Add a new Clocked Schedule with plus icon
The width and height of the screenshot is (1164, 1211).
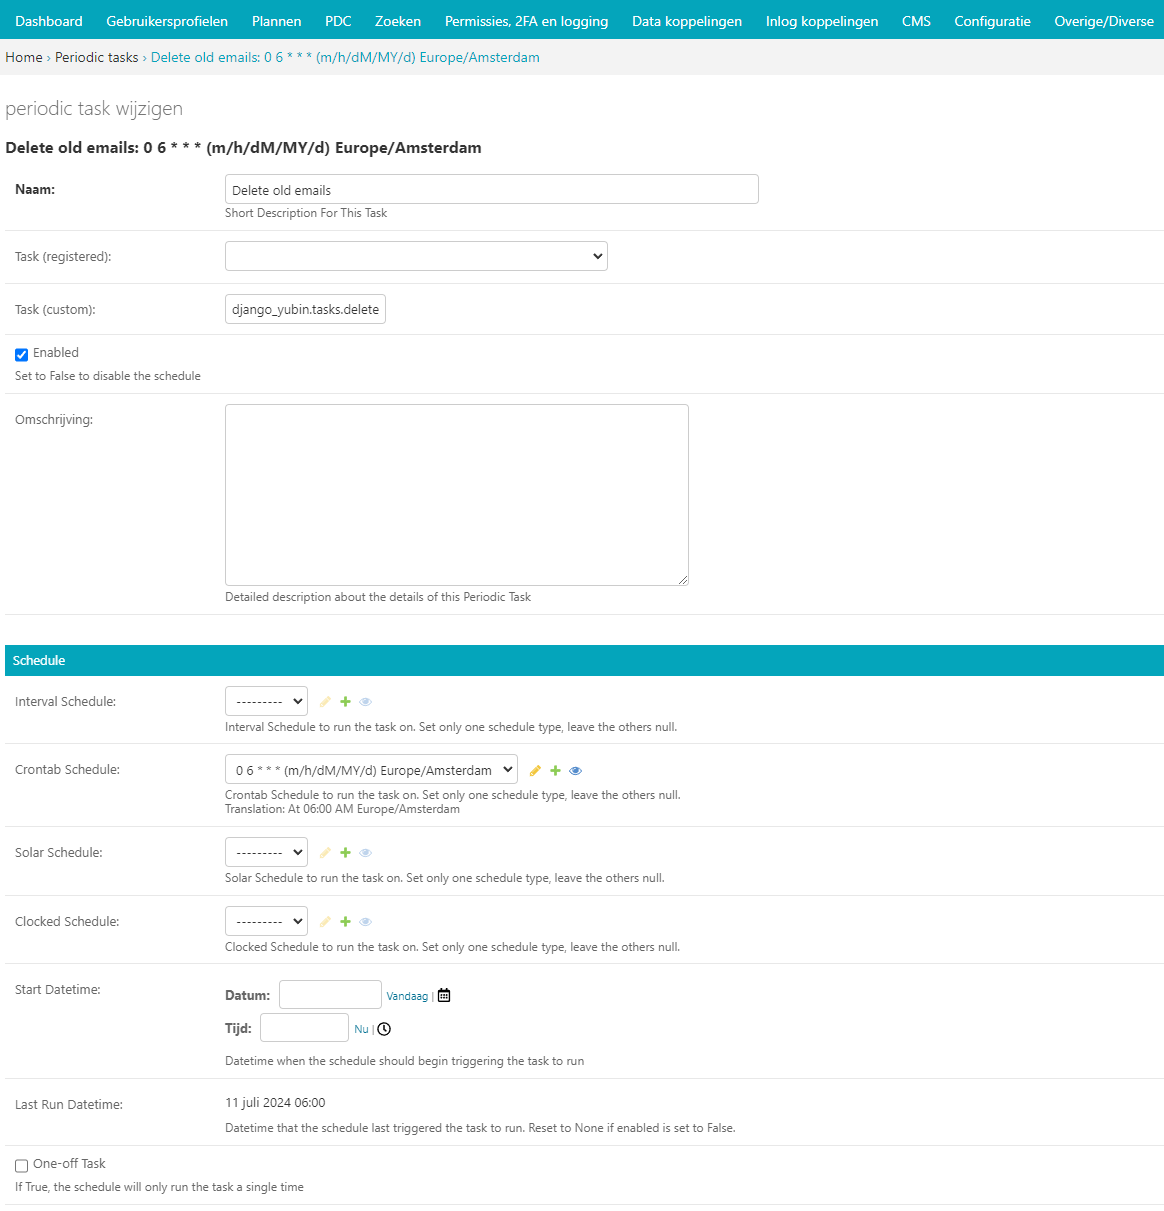pyautogui.click(x=345, y=922)
